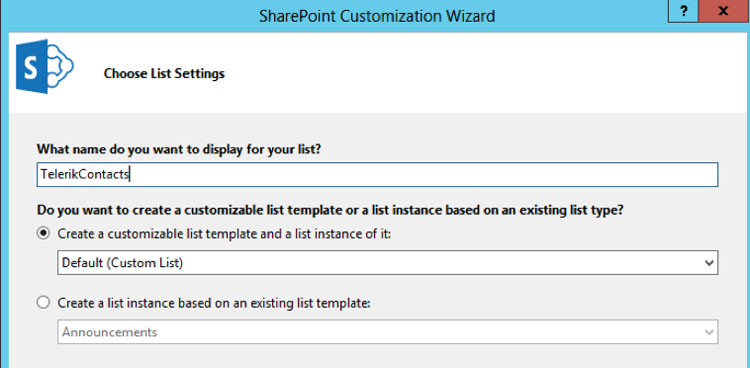This screenshot has width=750, height=368.
Task: Click 'What name do you want to display' label
Action: tap(179, 149)
